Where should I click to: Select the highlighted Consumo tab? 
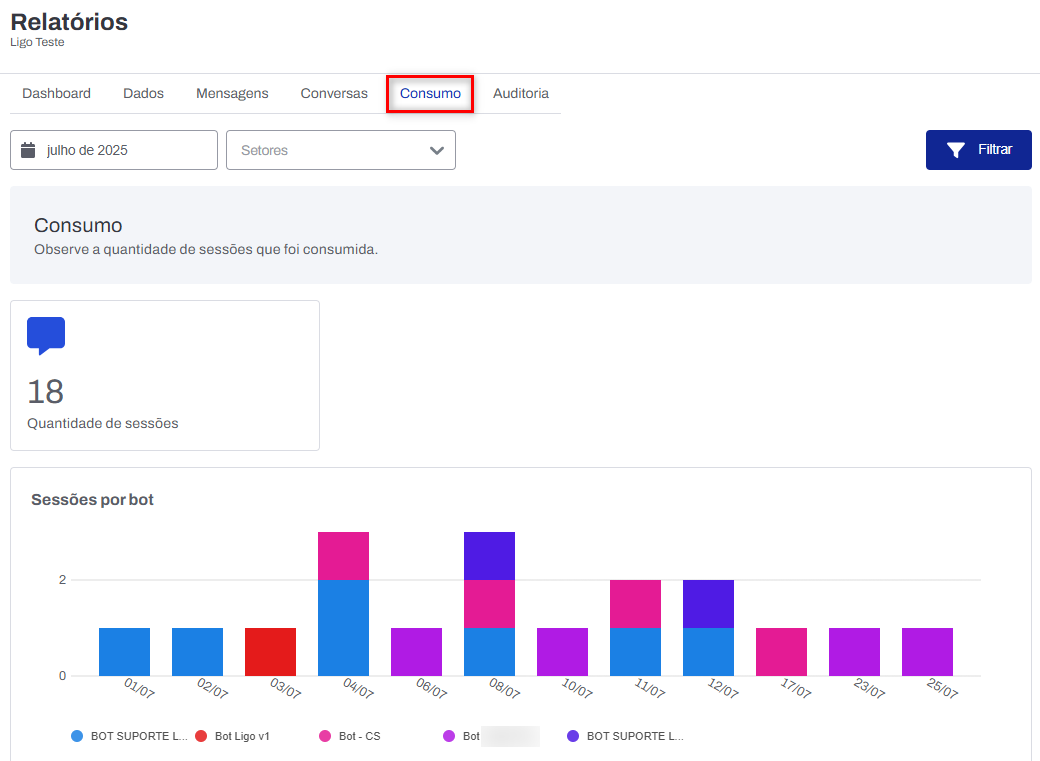(x=430, y=93)
